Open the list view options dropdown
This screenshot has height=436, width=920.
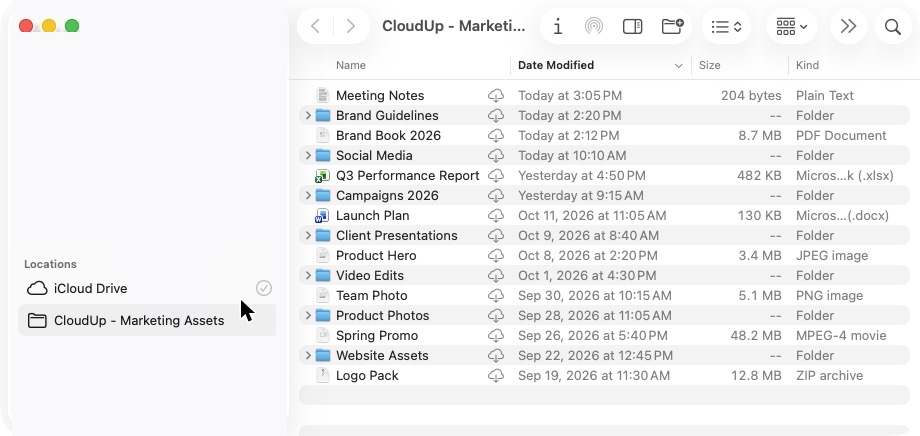tap(726, 26)
